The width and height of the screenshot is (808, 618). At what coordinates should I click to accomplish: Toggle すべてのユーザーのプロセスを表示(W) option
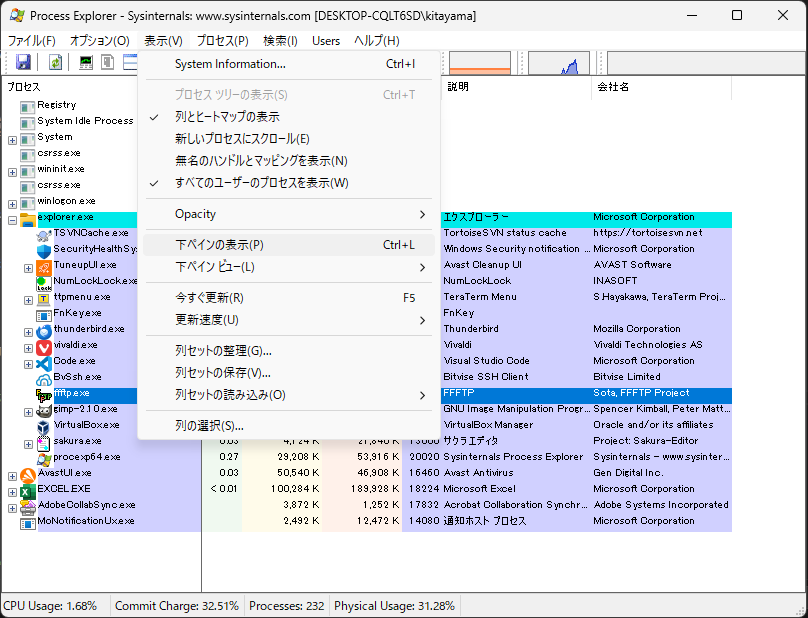tap(289, 183)
